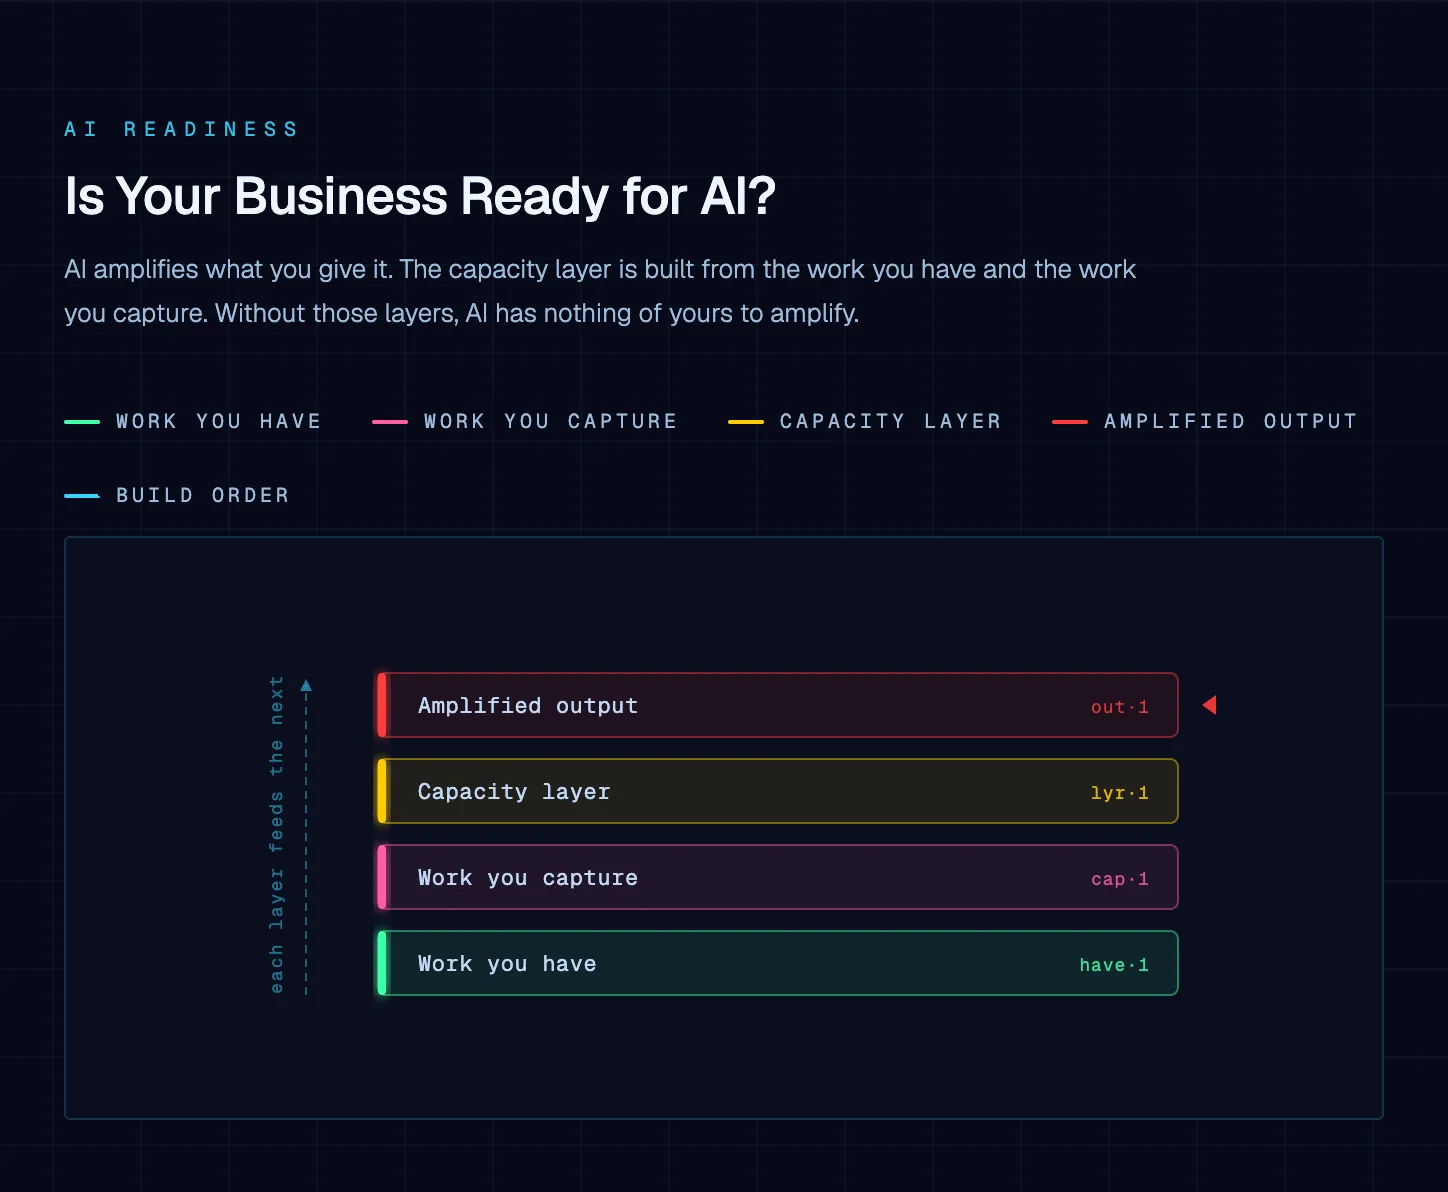Viewport: 1448px width, 1192px height.
Task: Click the Is Your Business Ready for AI? heading
Action: pyautogui.click(x=420, y=196)
